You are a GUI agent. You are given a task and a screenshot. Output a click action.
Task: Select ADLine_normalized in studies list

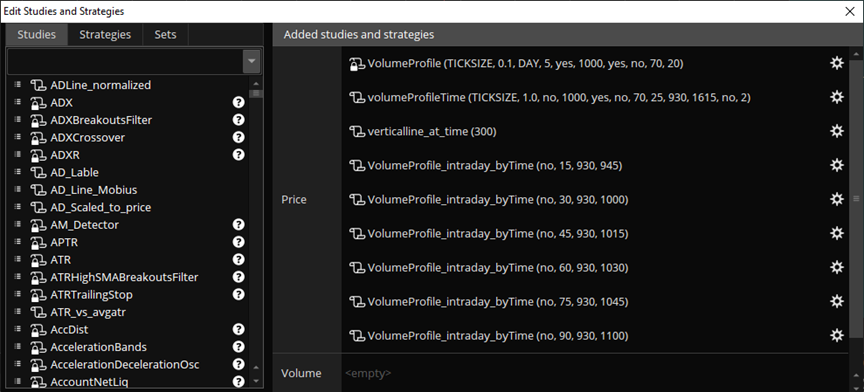click(x=100, y=85)
